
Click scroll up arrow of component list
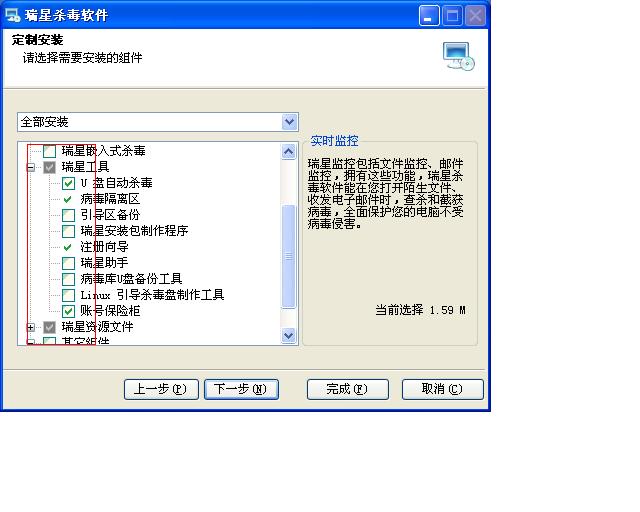[289, 152]
